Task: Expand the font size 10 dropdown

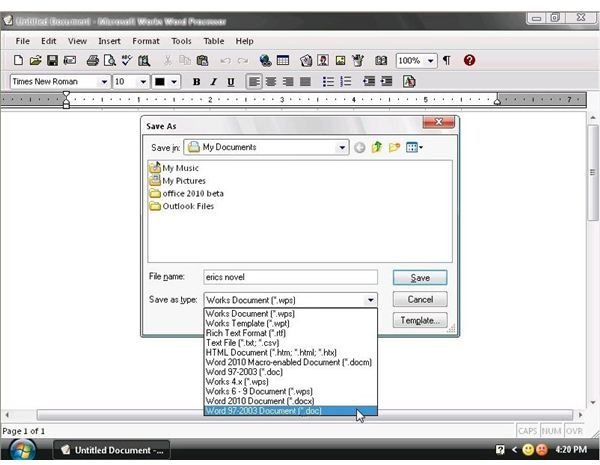Action: pos(143,82)
